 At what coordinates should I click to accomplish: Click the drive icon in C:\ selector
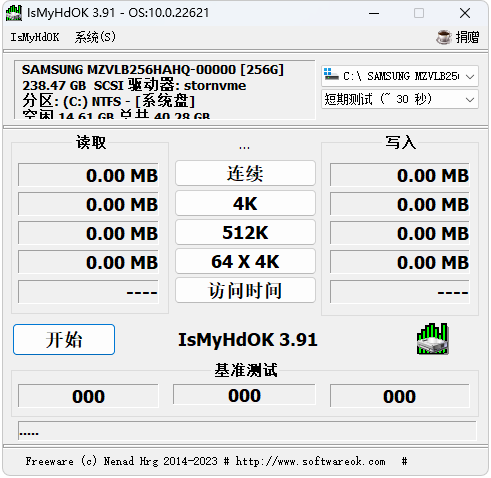[331, 75]
